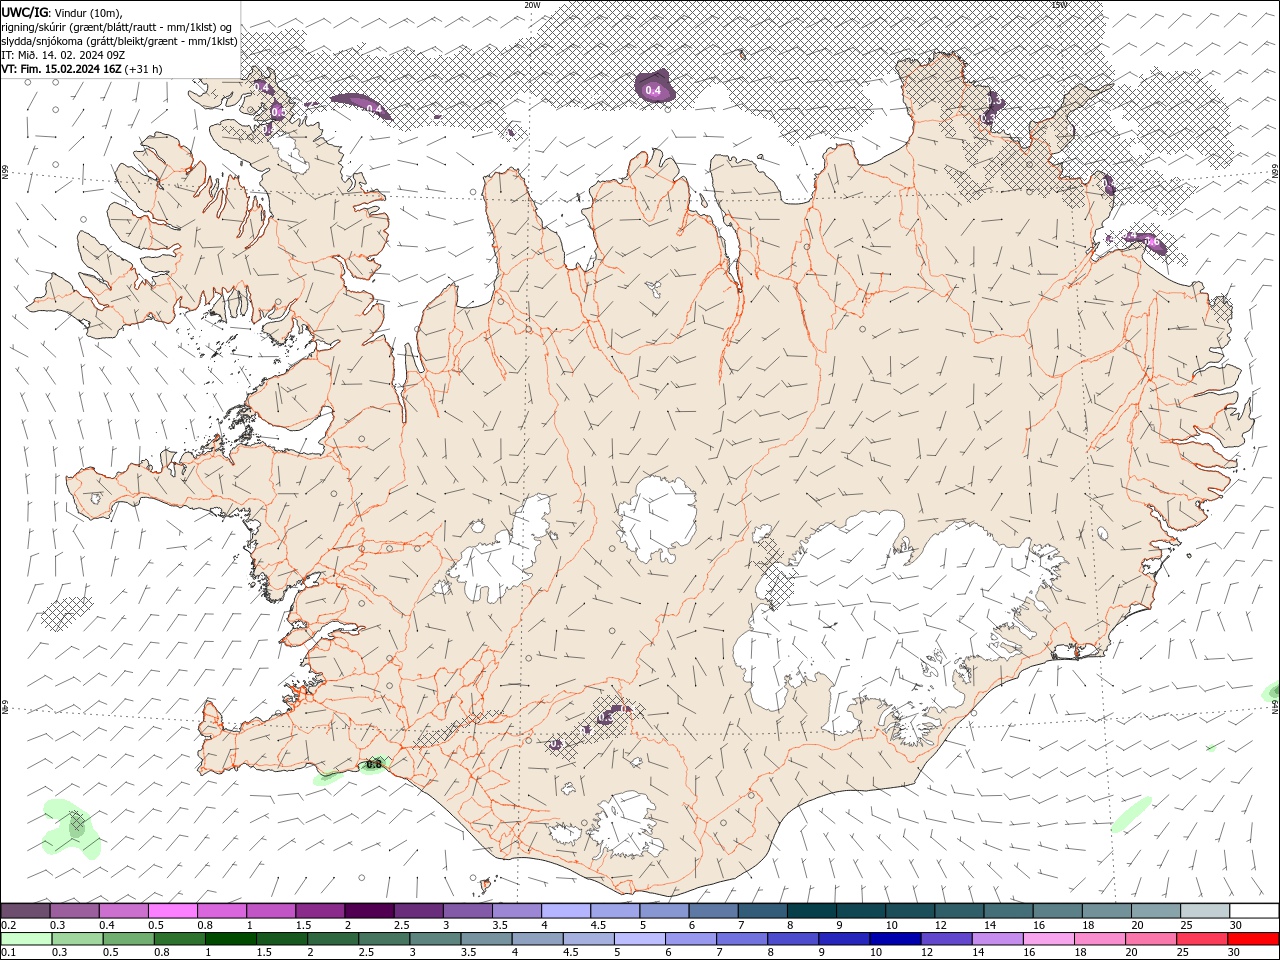
Task: Click the hot pink swatch labeled 20
Action: (1151, 939)
